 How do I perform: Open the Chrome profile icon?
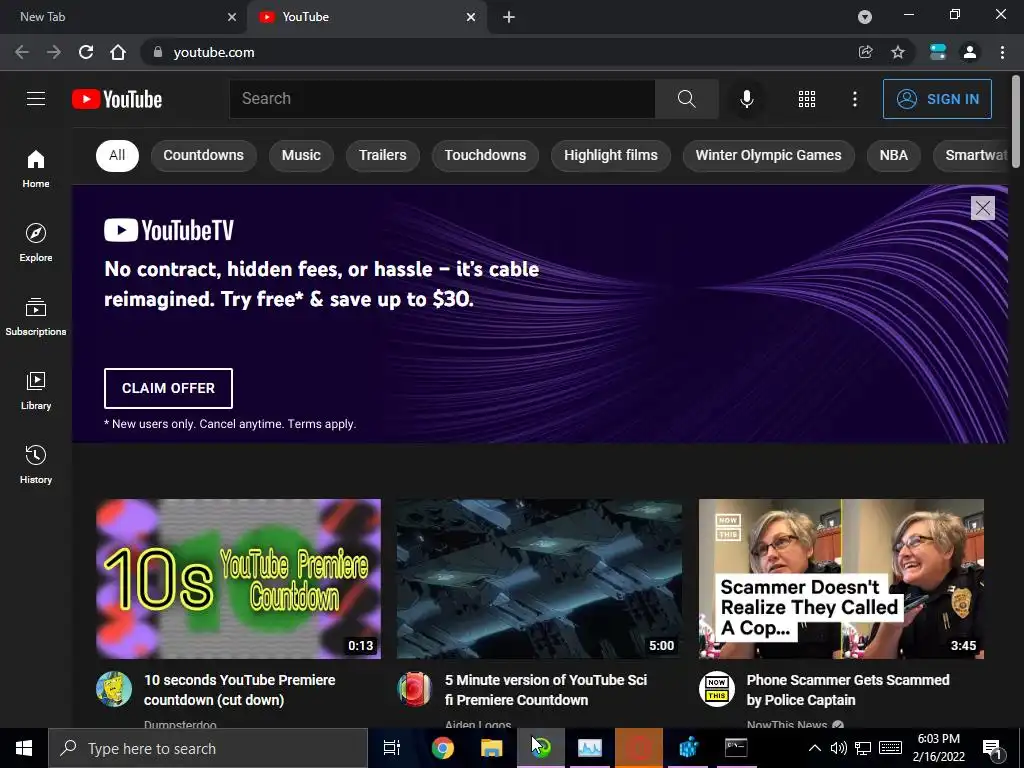pyautogui.click(x=970, y=52)
